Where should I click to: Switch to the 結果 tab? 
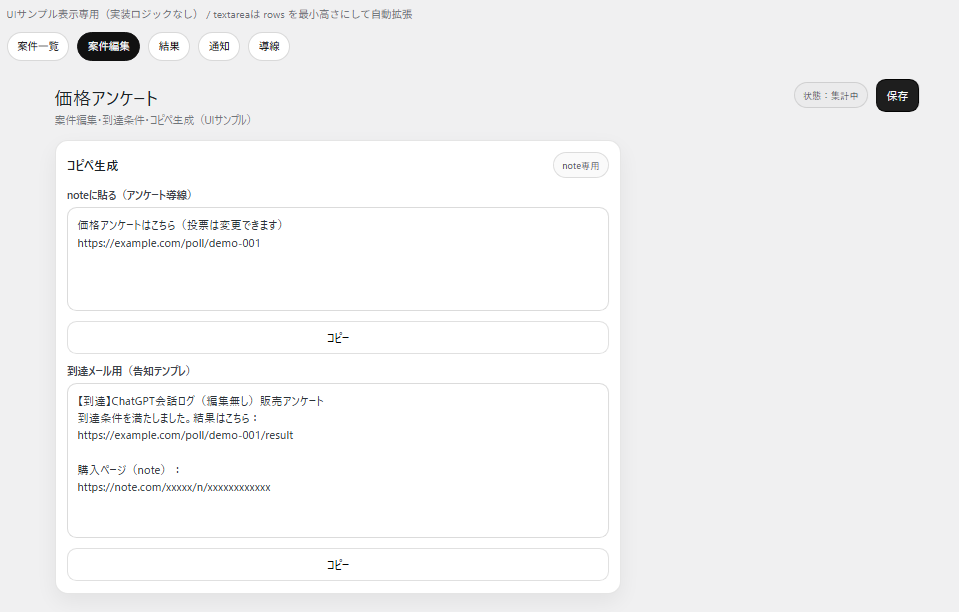(169, 46)
